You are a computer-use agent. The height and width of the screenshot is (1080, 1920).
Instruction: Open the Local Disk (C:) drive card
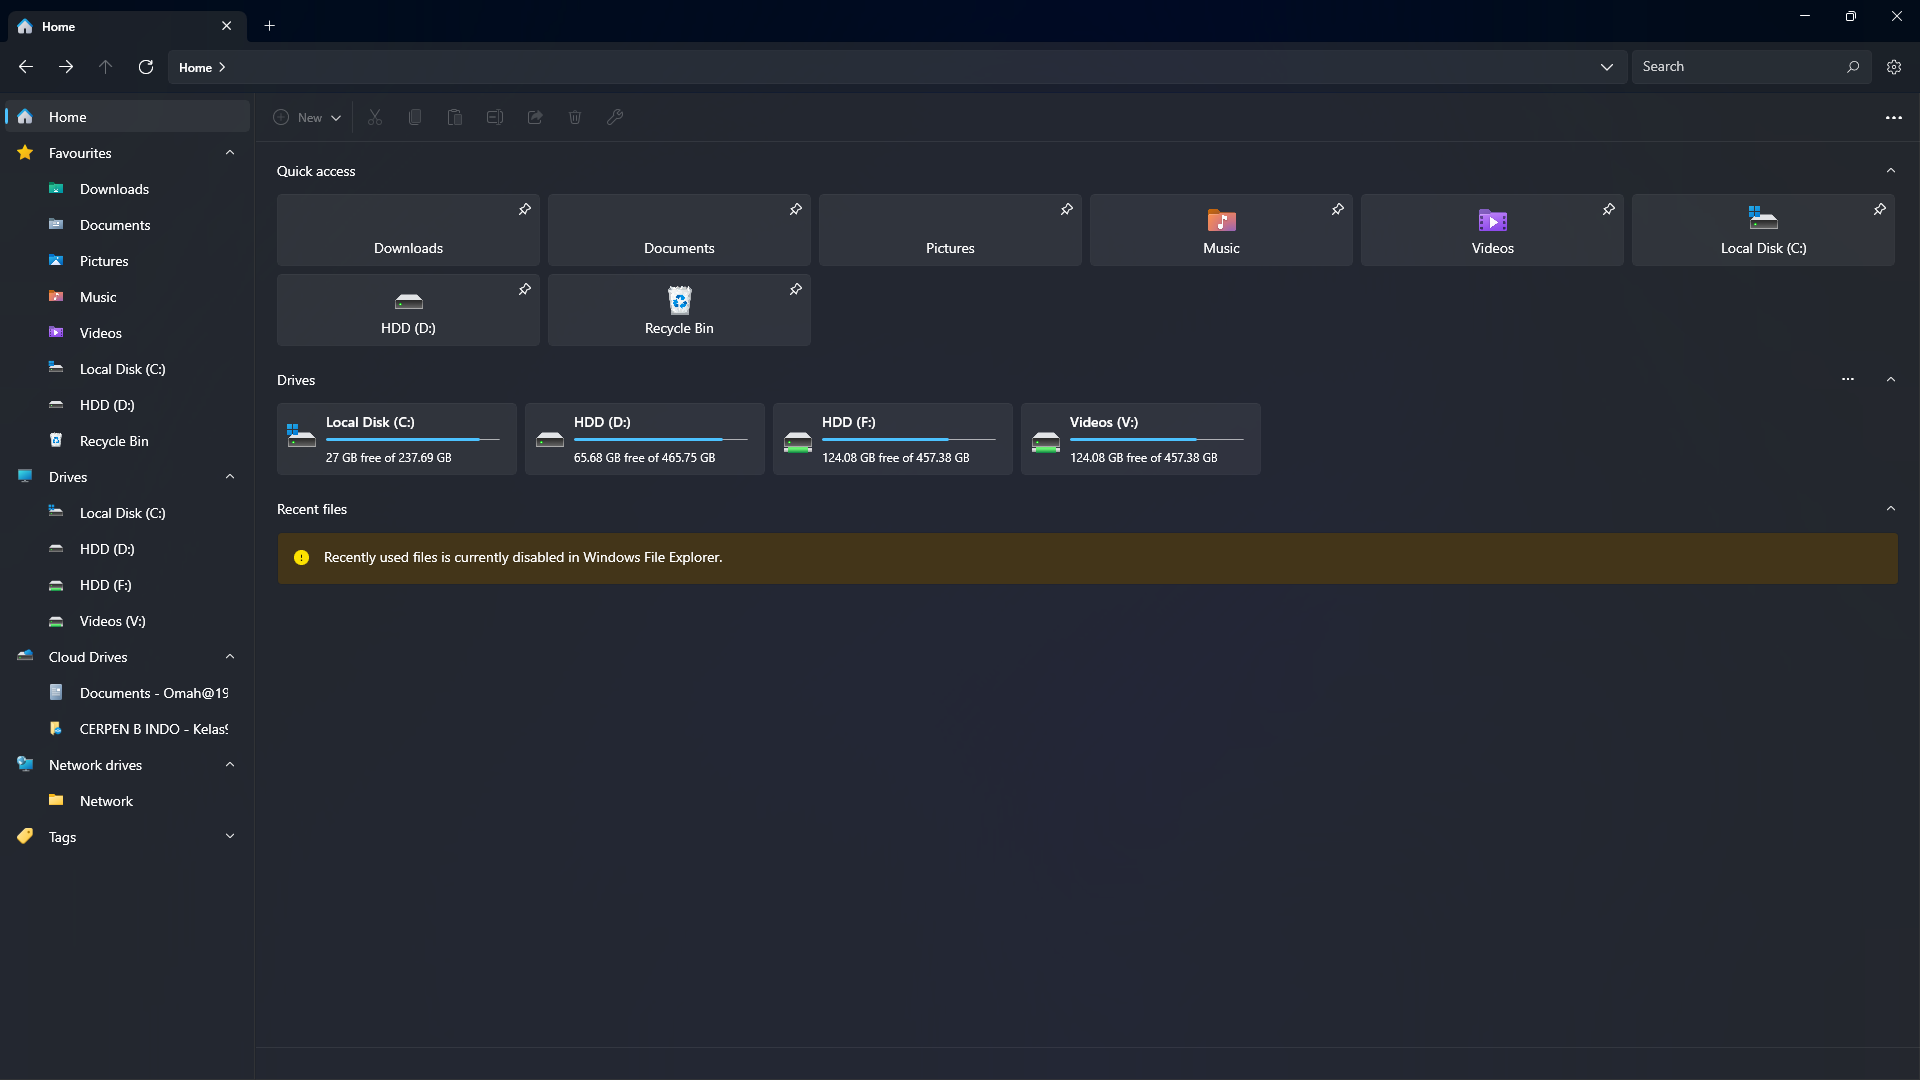(x=396, y=439)
